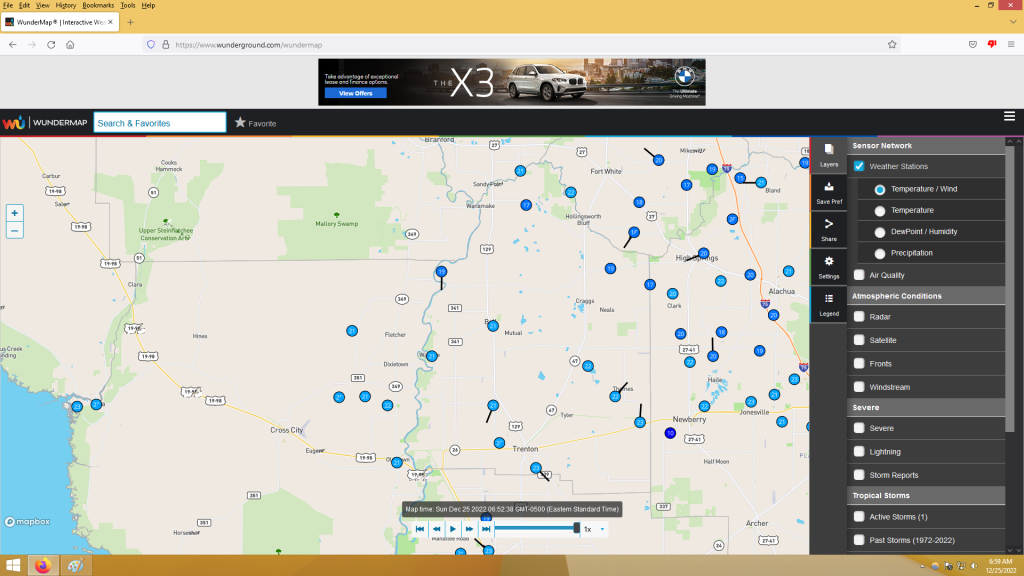This screenshot has height=576, width=1024.
Task: Click the Favorite star icon
Action: pyautogui.click(x=240, y=123)
